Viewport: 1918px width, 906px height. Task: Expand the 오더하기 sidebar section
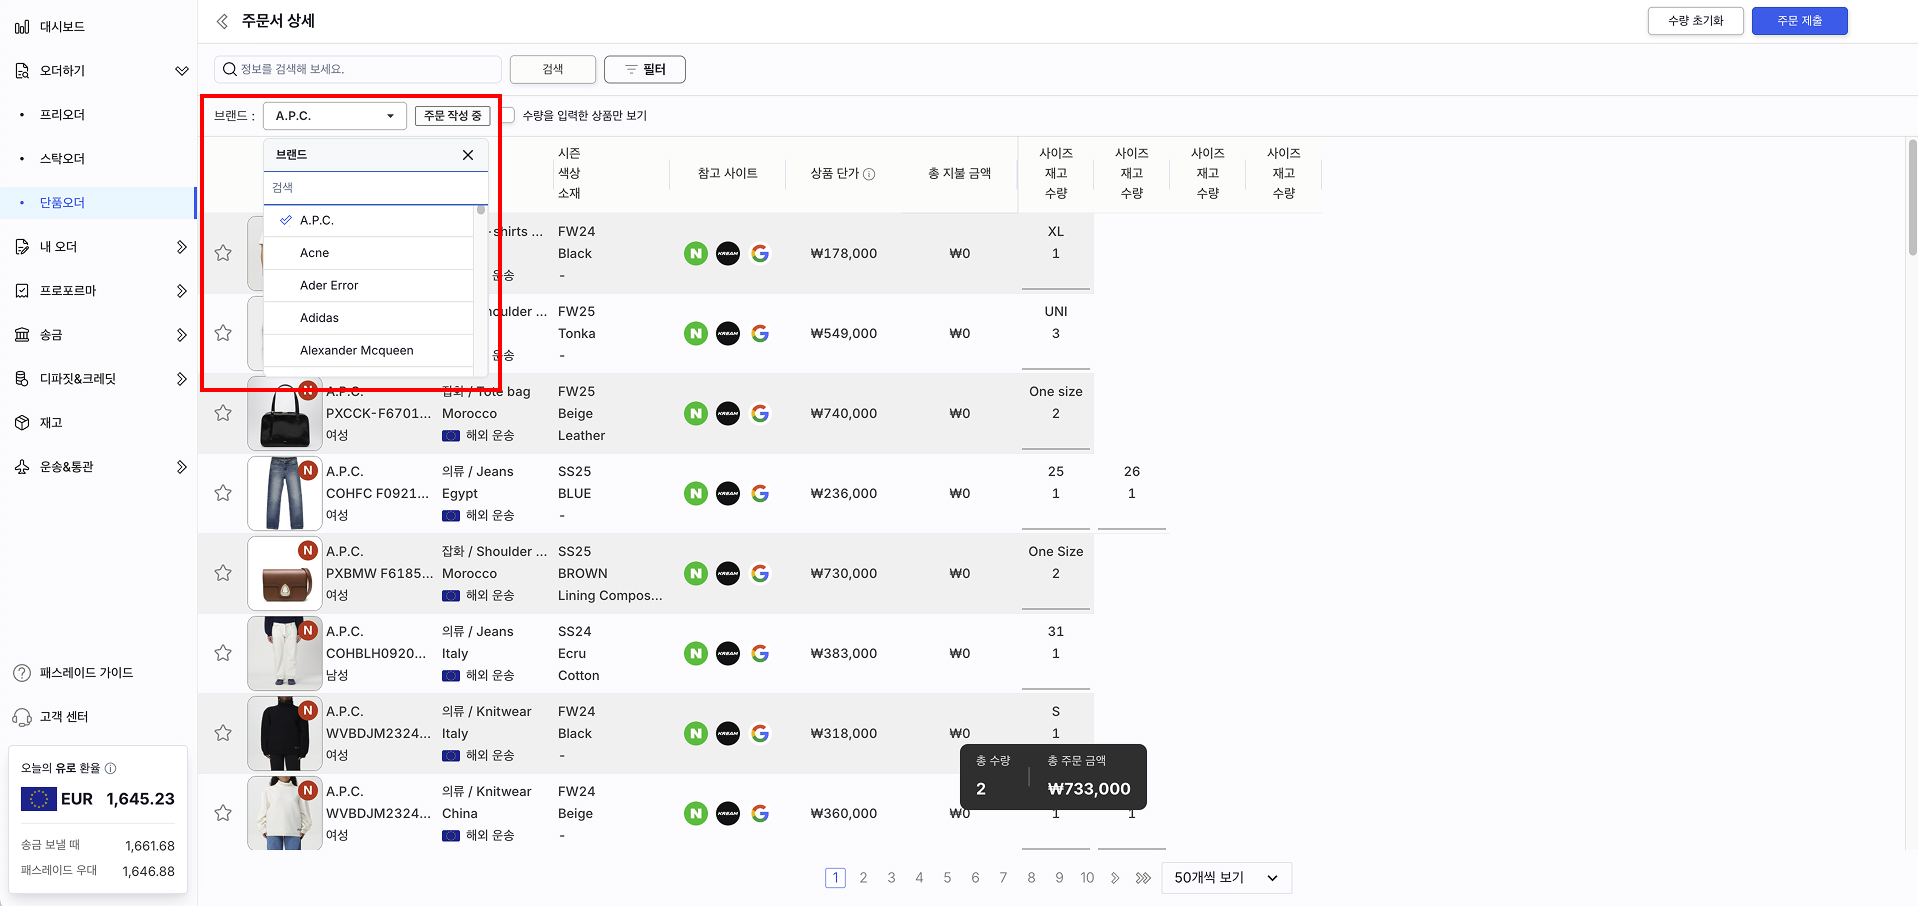coord(181,71)
